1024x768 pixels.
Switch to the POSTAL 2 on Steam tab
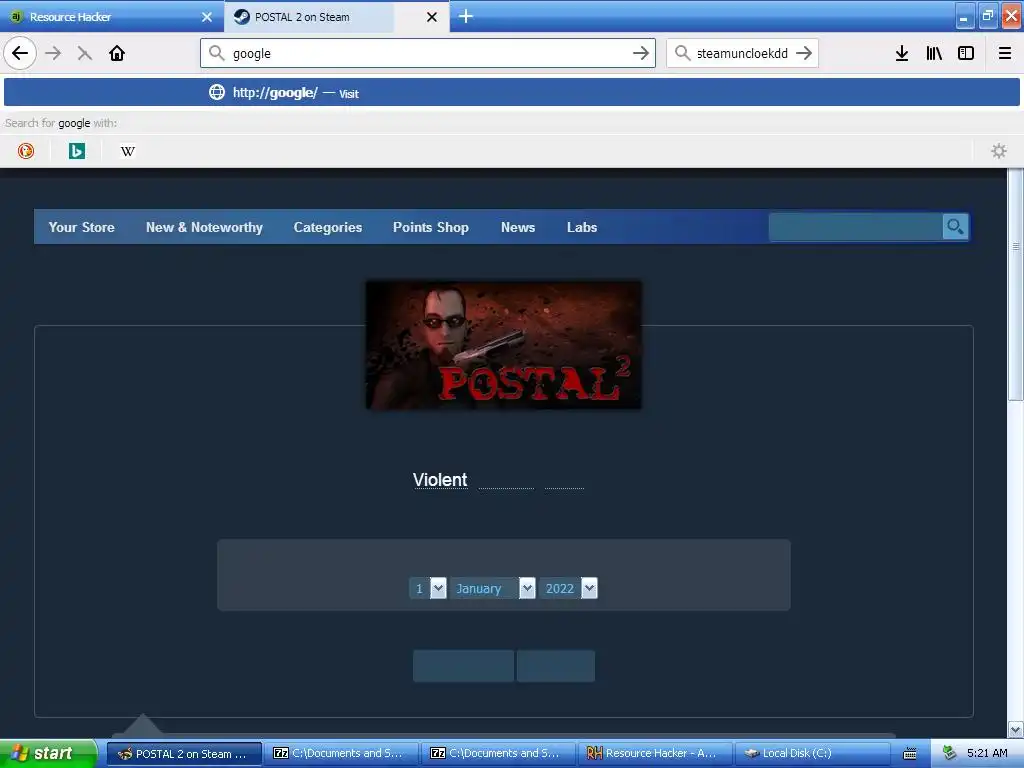coord(336,16)
